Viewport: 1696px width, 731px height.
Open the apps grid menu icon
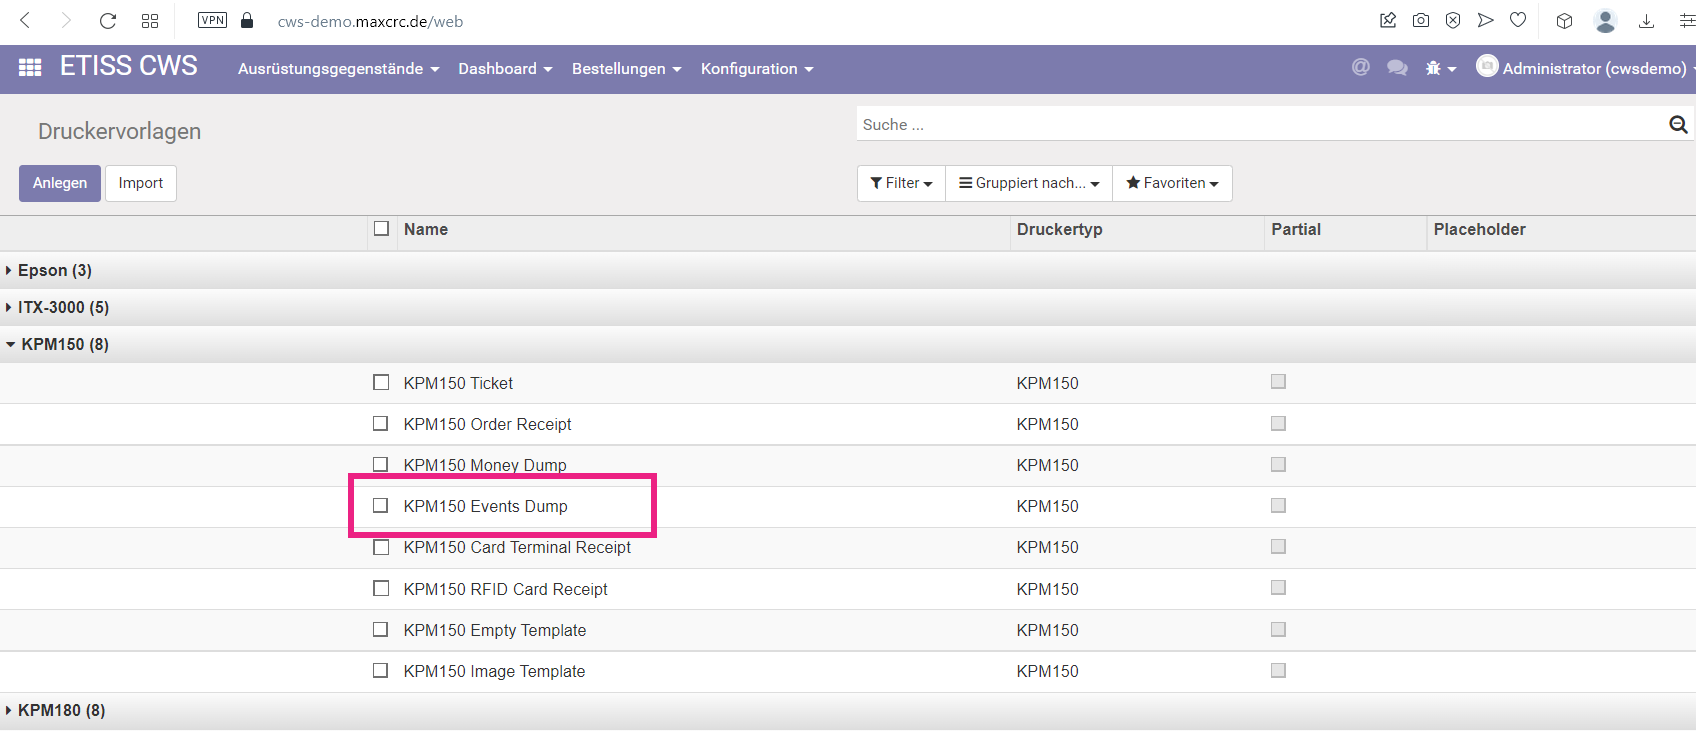(x=30, y=67)
